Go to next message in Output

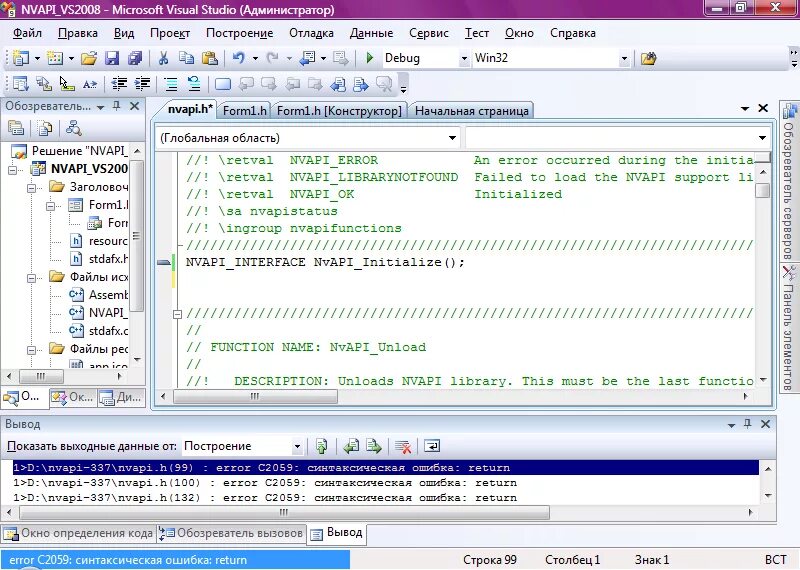point(374,447)
